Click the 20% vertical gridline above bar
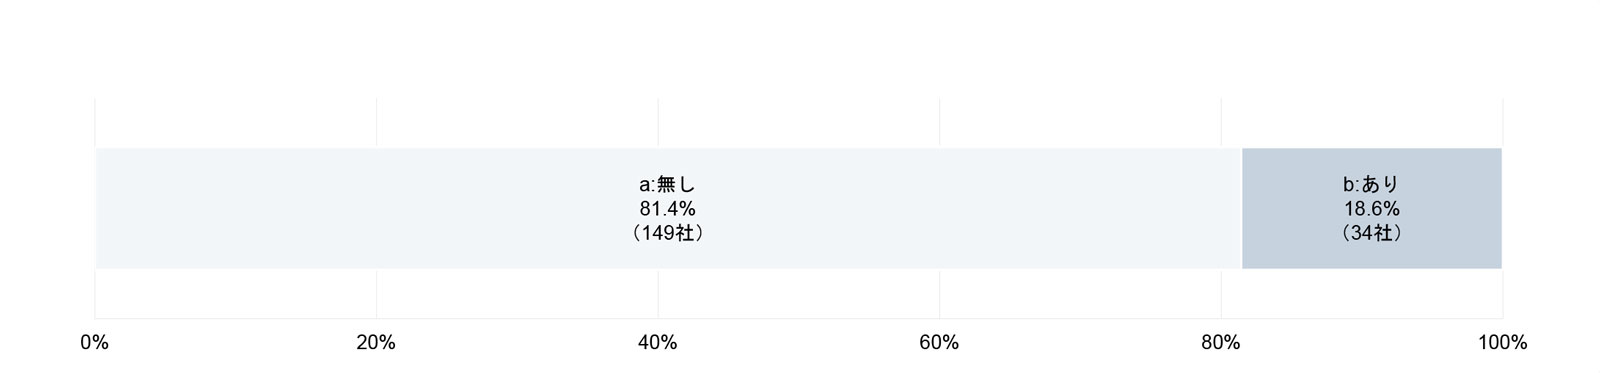Screen dimensions: 1600x373 [x=376, y=123]
